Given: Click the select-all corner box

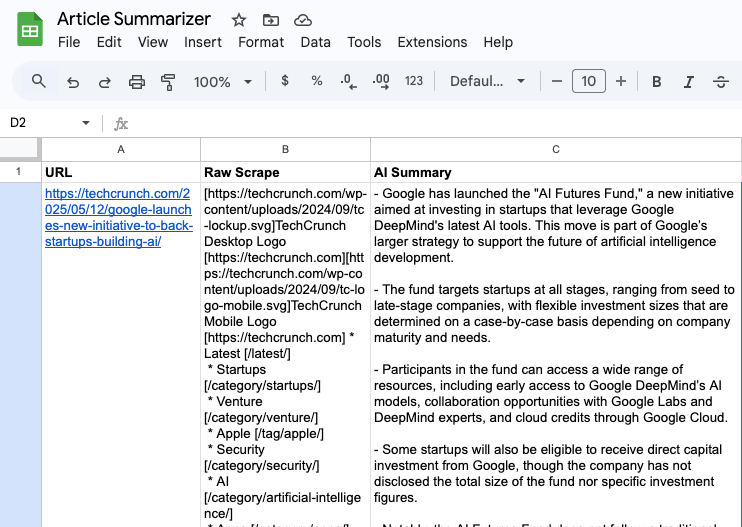Looking at the screenshot, I should coord(19,148).
